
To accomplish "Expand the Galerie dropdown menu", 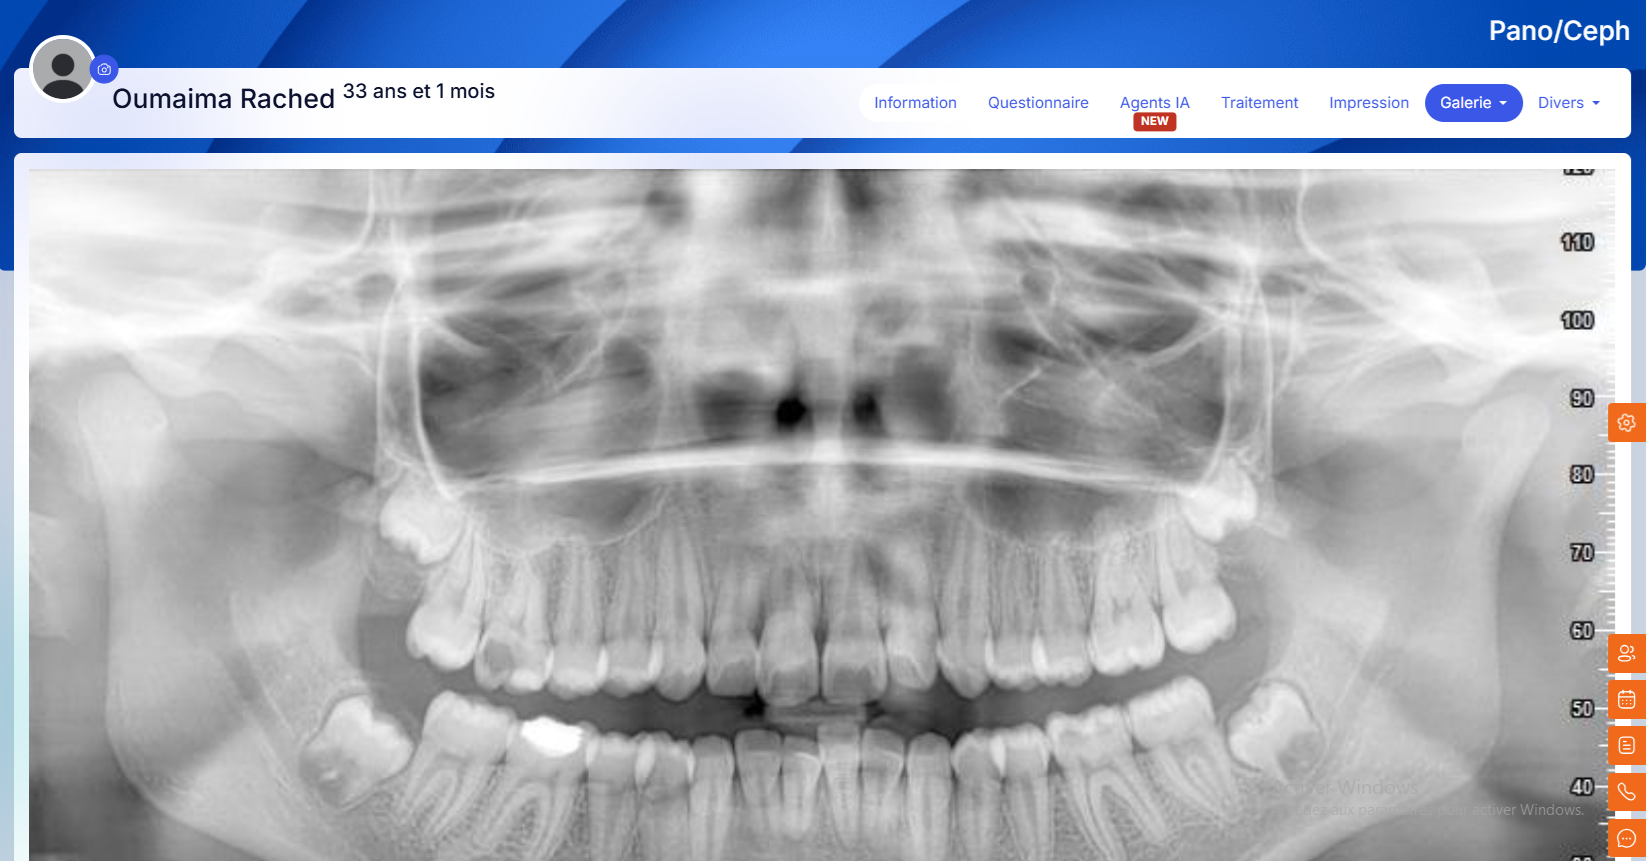I will tap(1473, 103).
